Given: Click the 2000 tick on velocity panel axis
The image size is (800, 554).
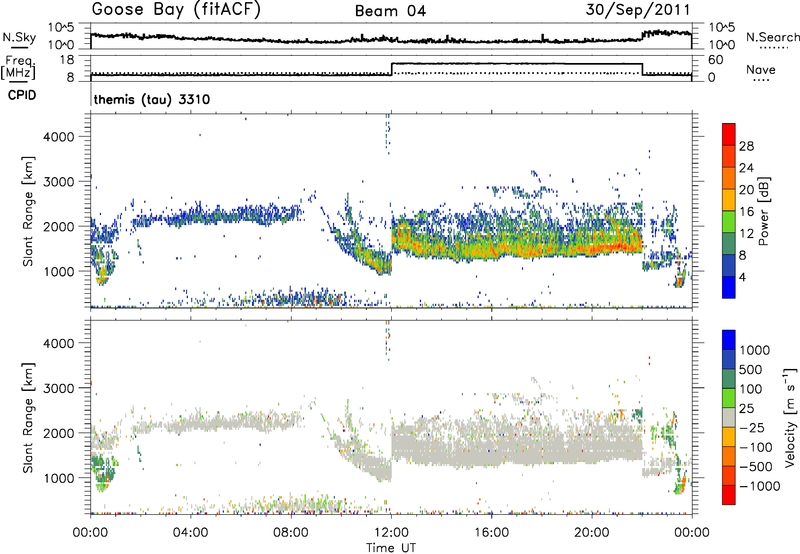Looking at the screenshot, I should [x=58, y=433].
